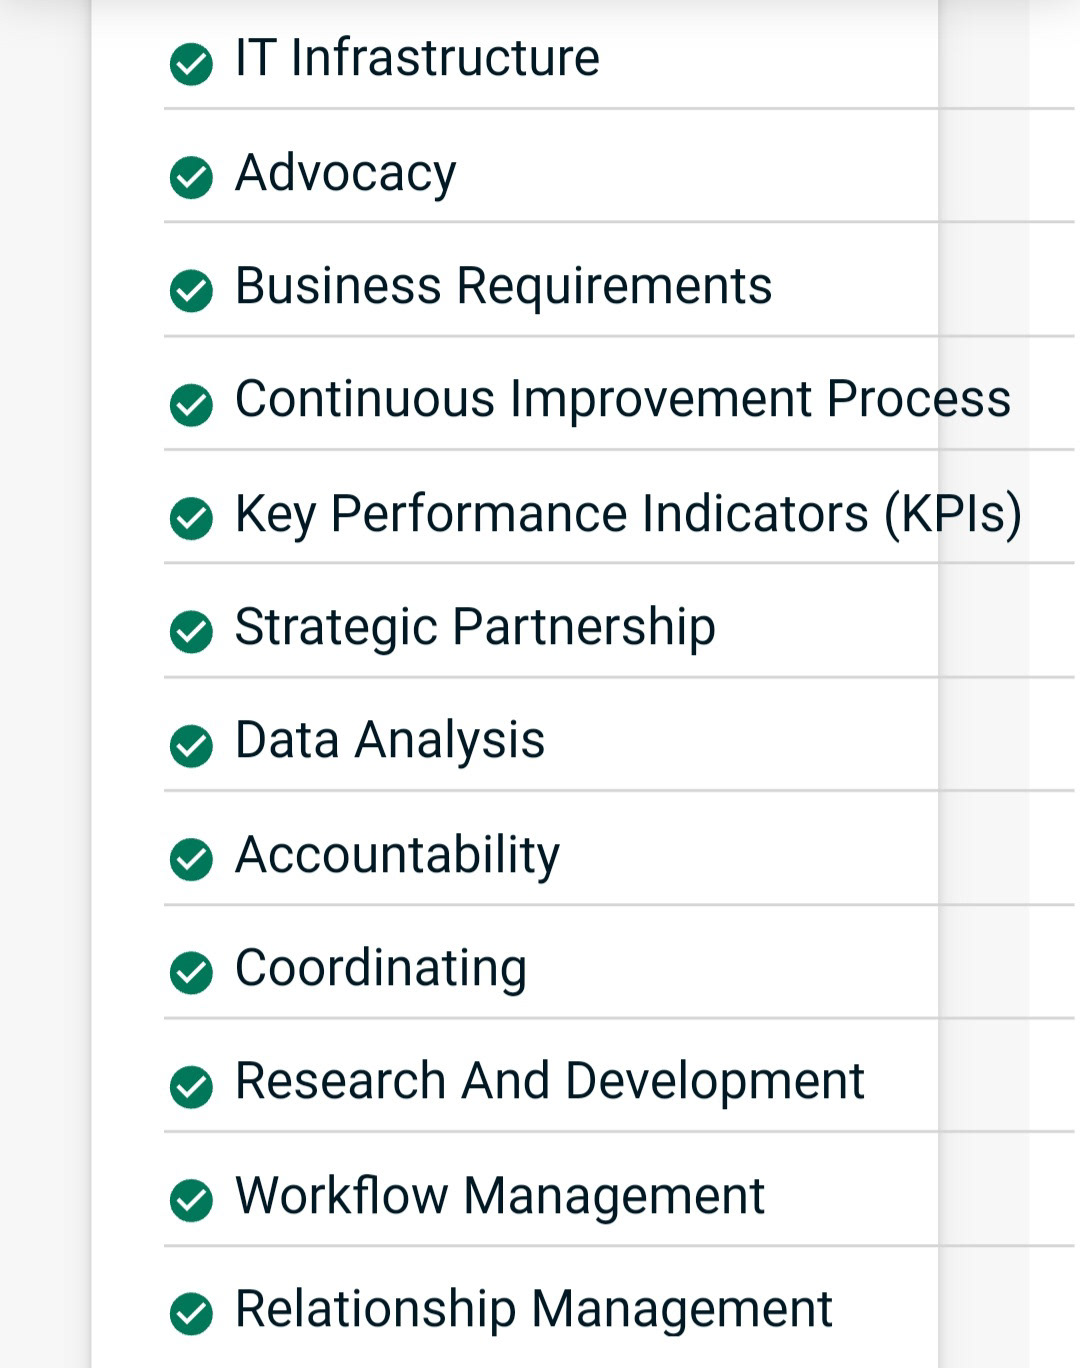Toggle the Workflow Management check circle

(191, 1200)
